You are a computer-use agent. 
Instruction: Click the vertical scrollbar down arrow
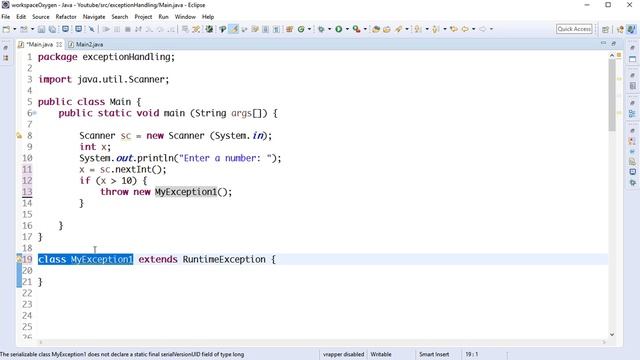[x=612, y=335]
